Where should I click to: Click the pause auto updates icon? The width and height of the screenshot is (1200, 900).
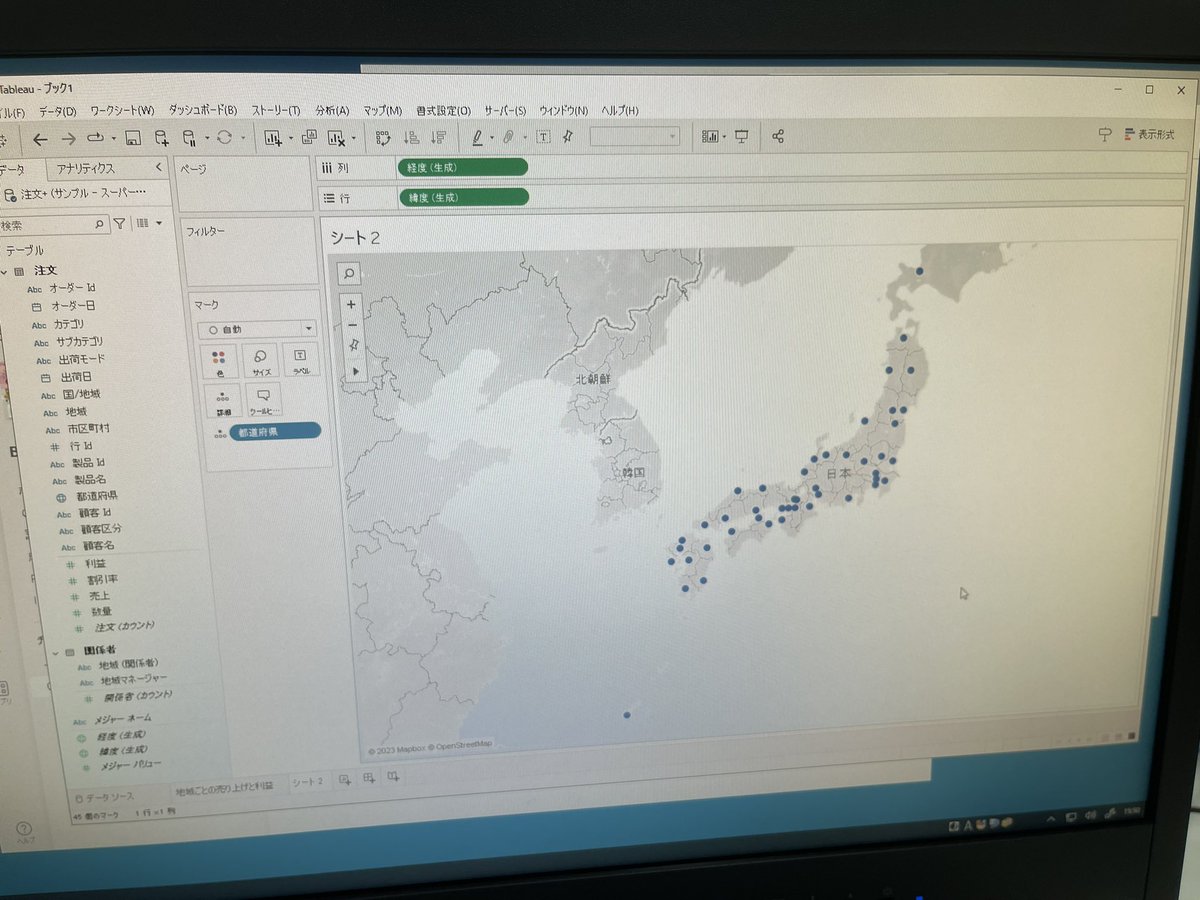[x=189, y=138]
